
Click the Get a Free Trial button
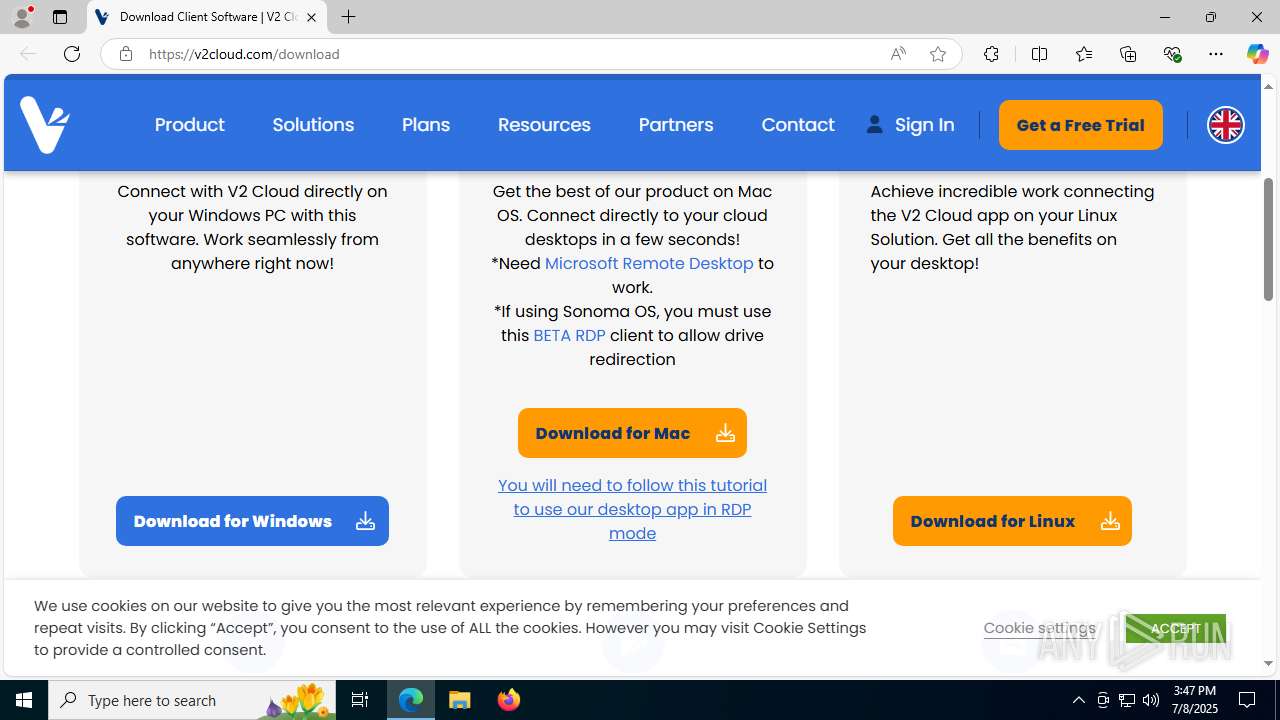point(1081,125)
